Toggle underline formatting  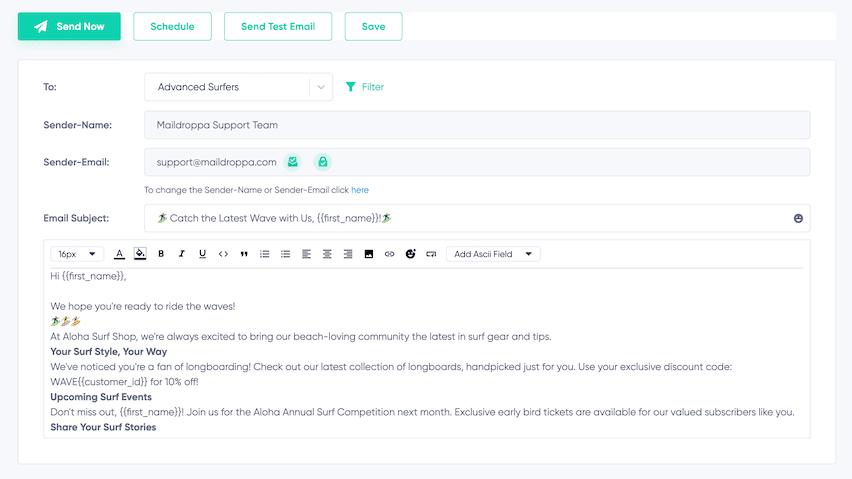[x=202, y=254]
